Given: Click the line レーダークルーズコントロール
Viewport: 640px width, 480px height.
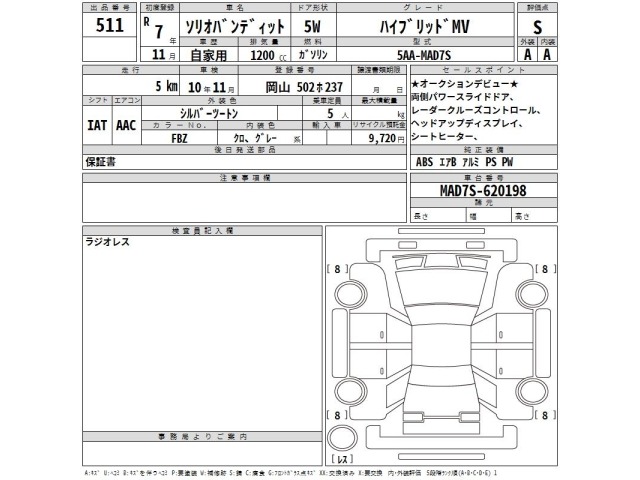Looking at the screenshot, I should coord(475,110).
